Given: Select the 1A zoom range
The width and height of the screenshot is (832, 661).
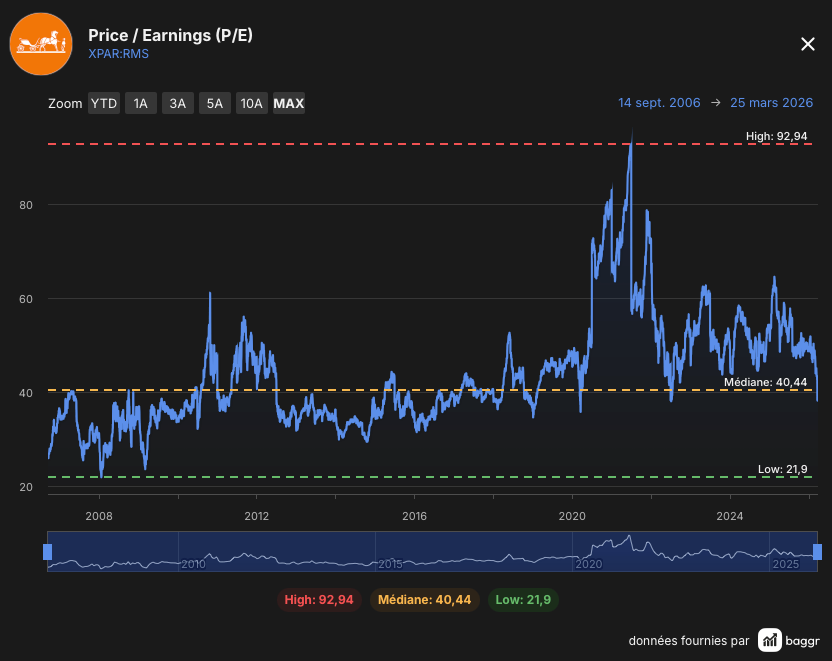Looking at the screenshot, I should click(x=141, y=103).
